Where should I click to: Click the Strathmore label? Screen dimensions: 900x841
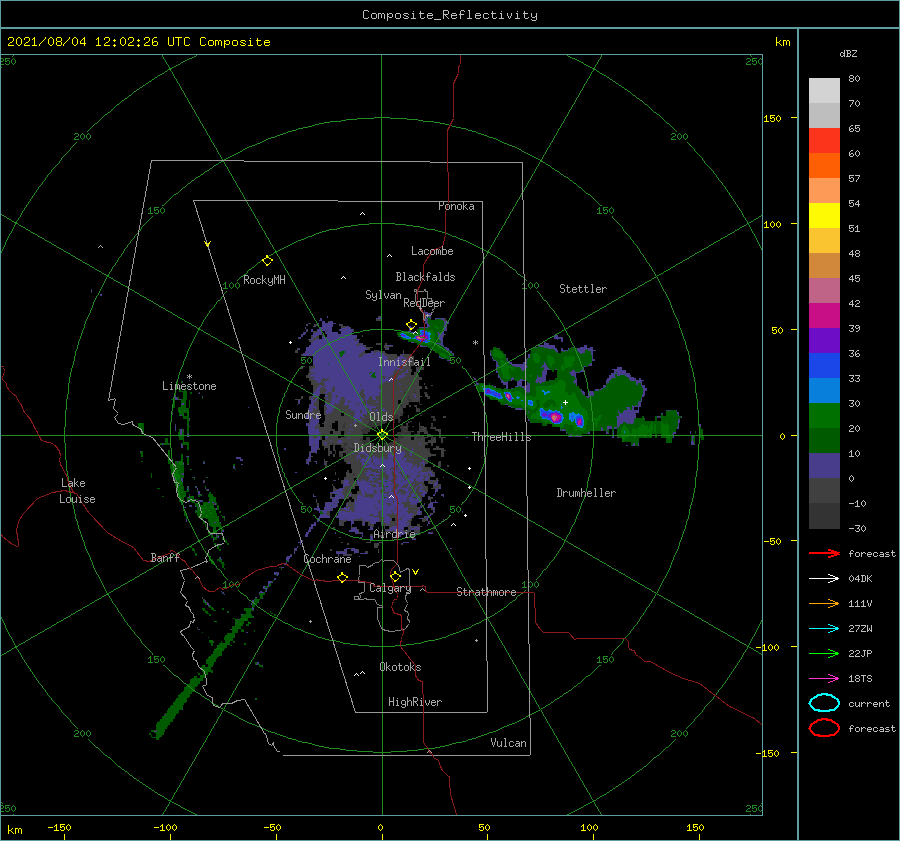pyautogui.click(x=486, y=592)
